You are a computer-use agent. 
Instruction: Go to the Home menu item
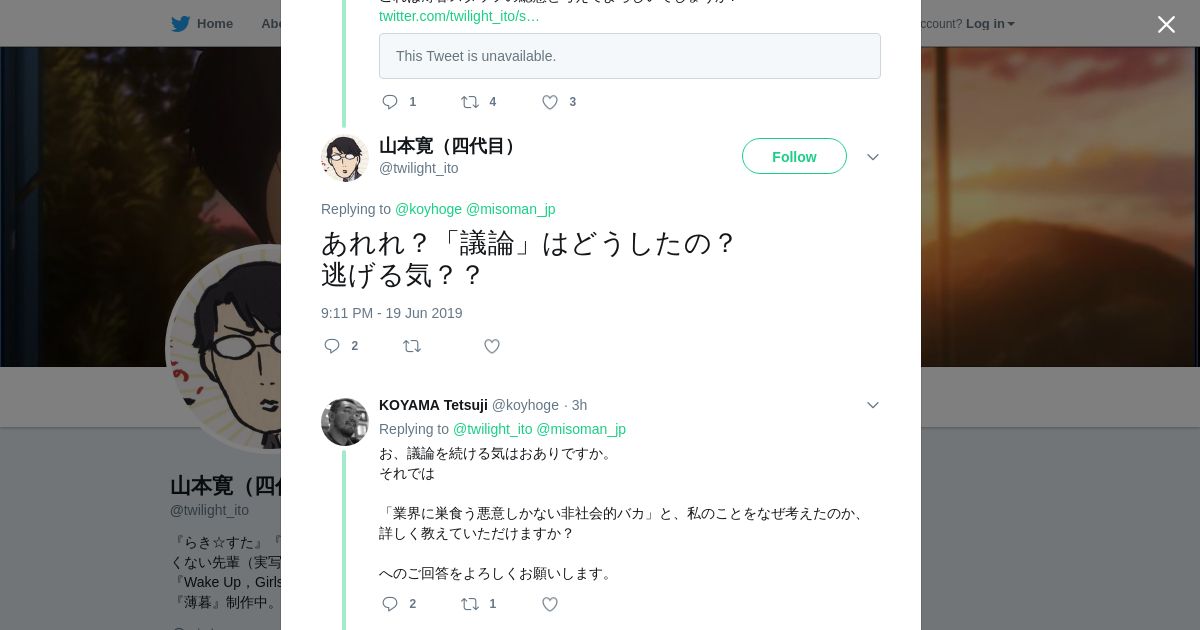(x=214, y=24)
